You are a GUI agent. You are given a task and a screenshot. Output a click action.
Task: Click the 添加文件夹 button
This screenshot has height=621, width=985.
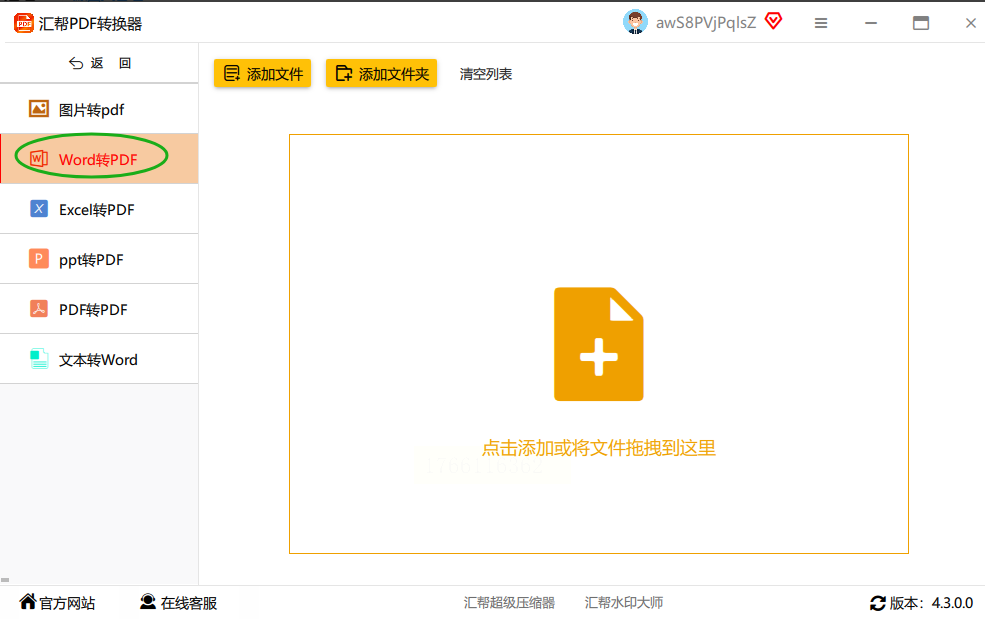(x=381, y=73)
